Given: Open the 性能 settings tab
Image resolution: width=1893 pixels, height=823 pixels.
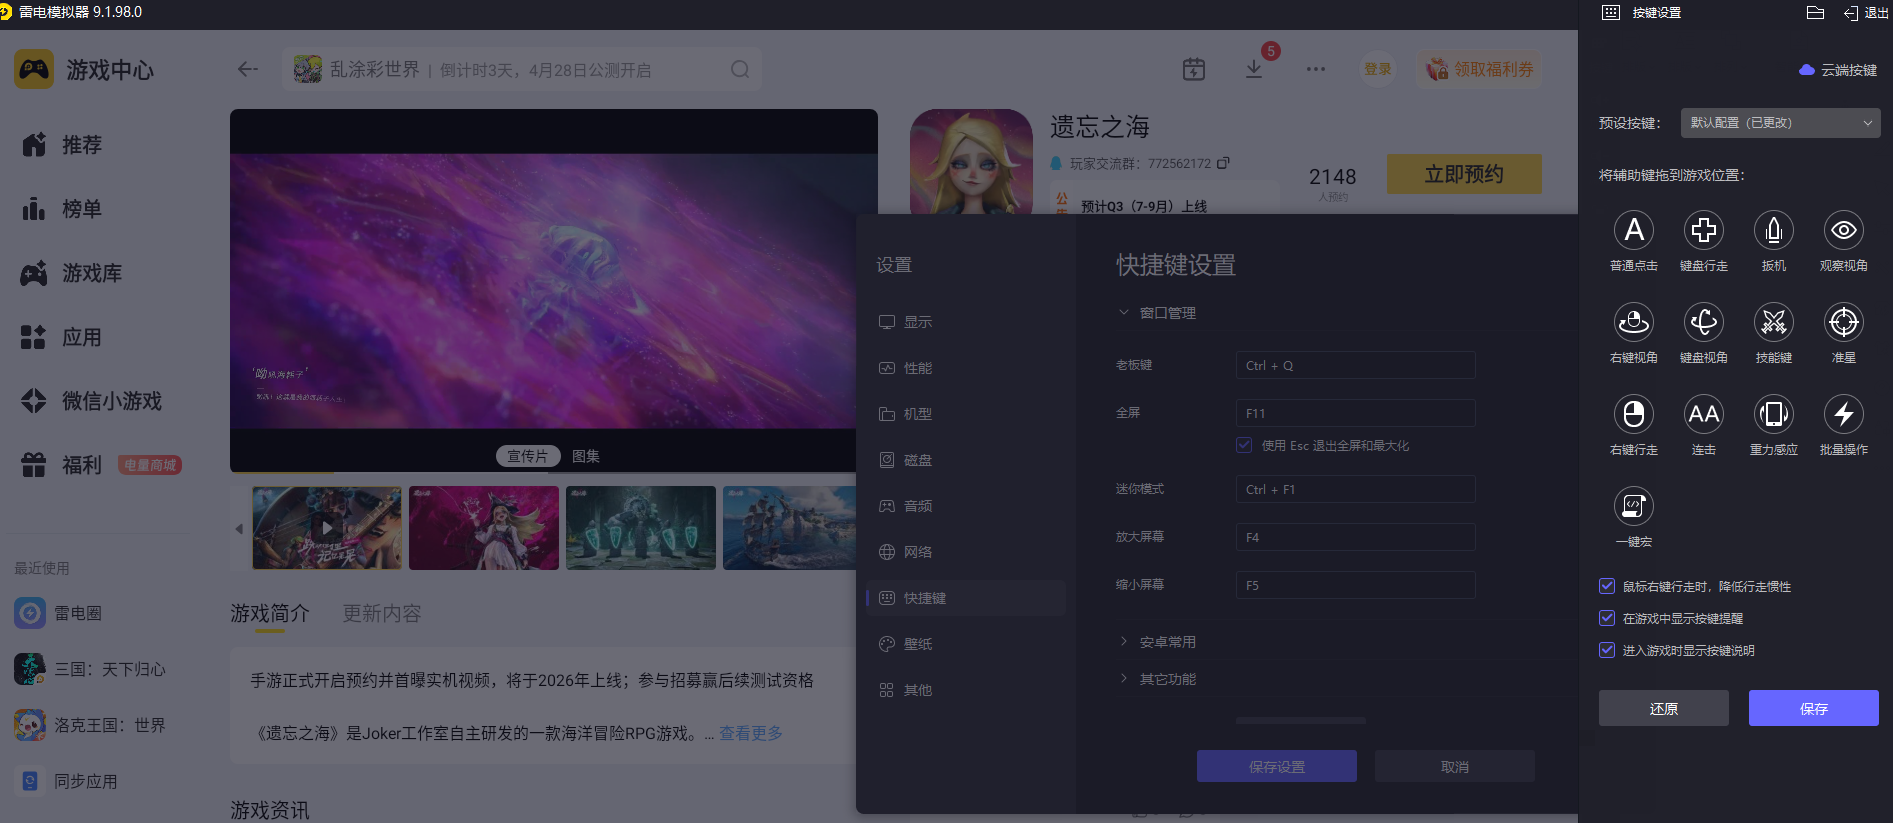Looking at the screenshot, I should (x=917, y=368).
